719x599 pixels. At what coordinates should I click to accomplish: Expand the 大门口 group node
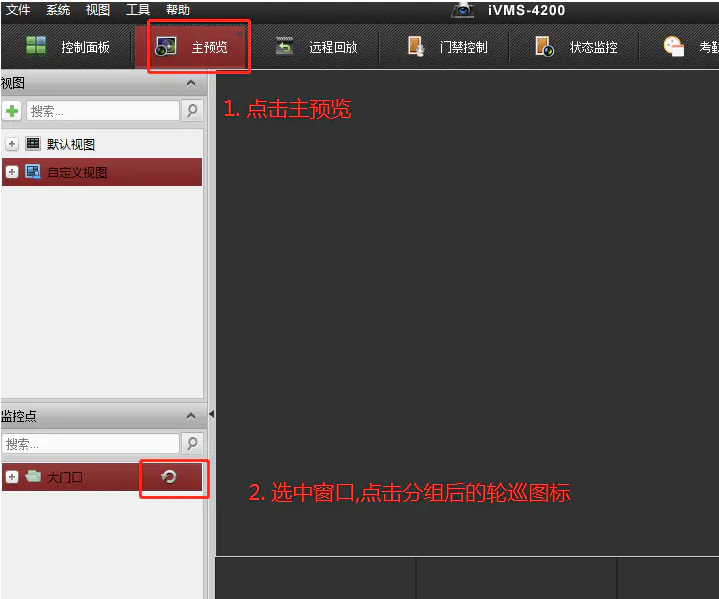click(12, 477)
